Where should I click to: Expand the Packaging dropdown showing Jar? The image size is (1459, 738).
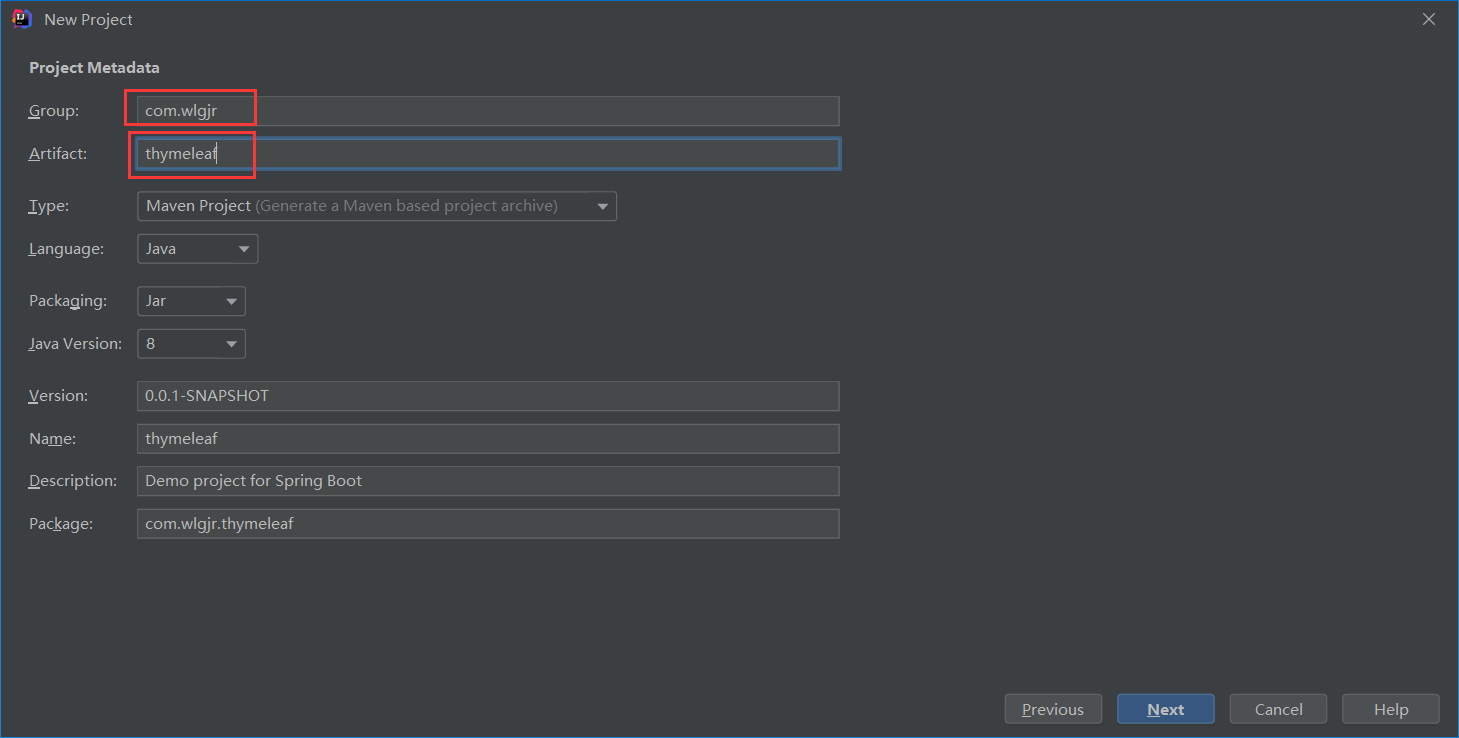(x=191, y=301)
